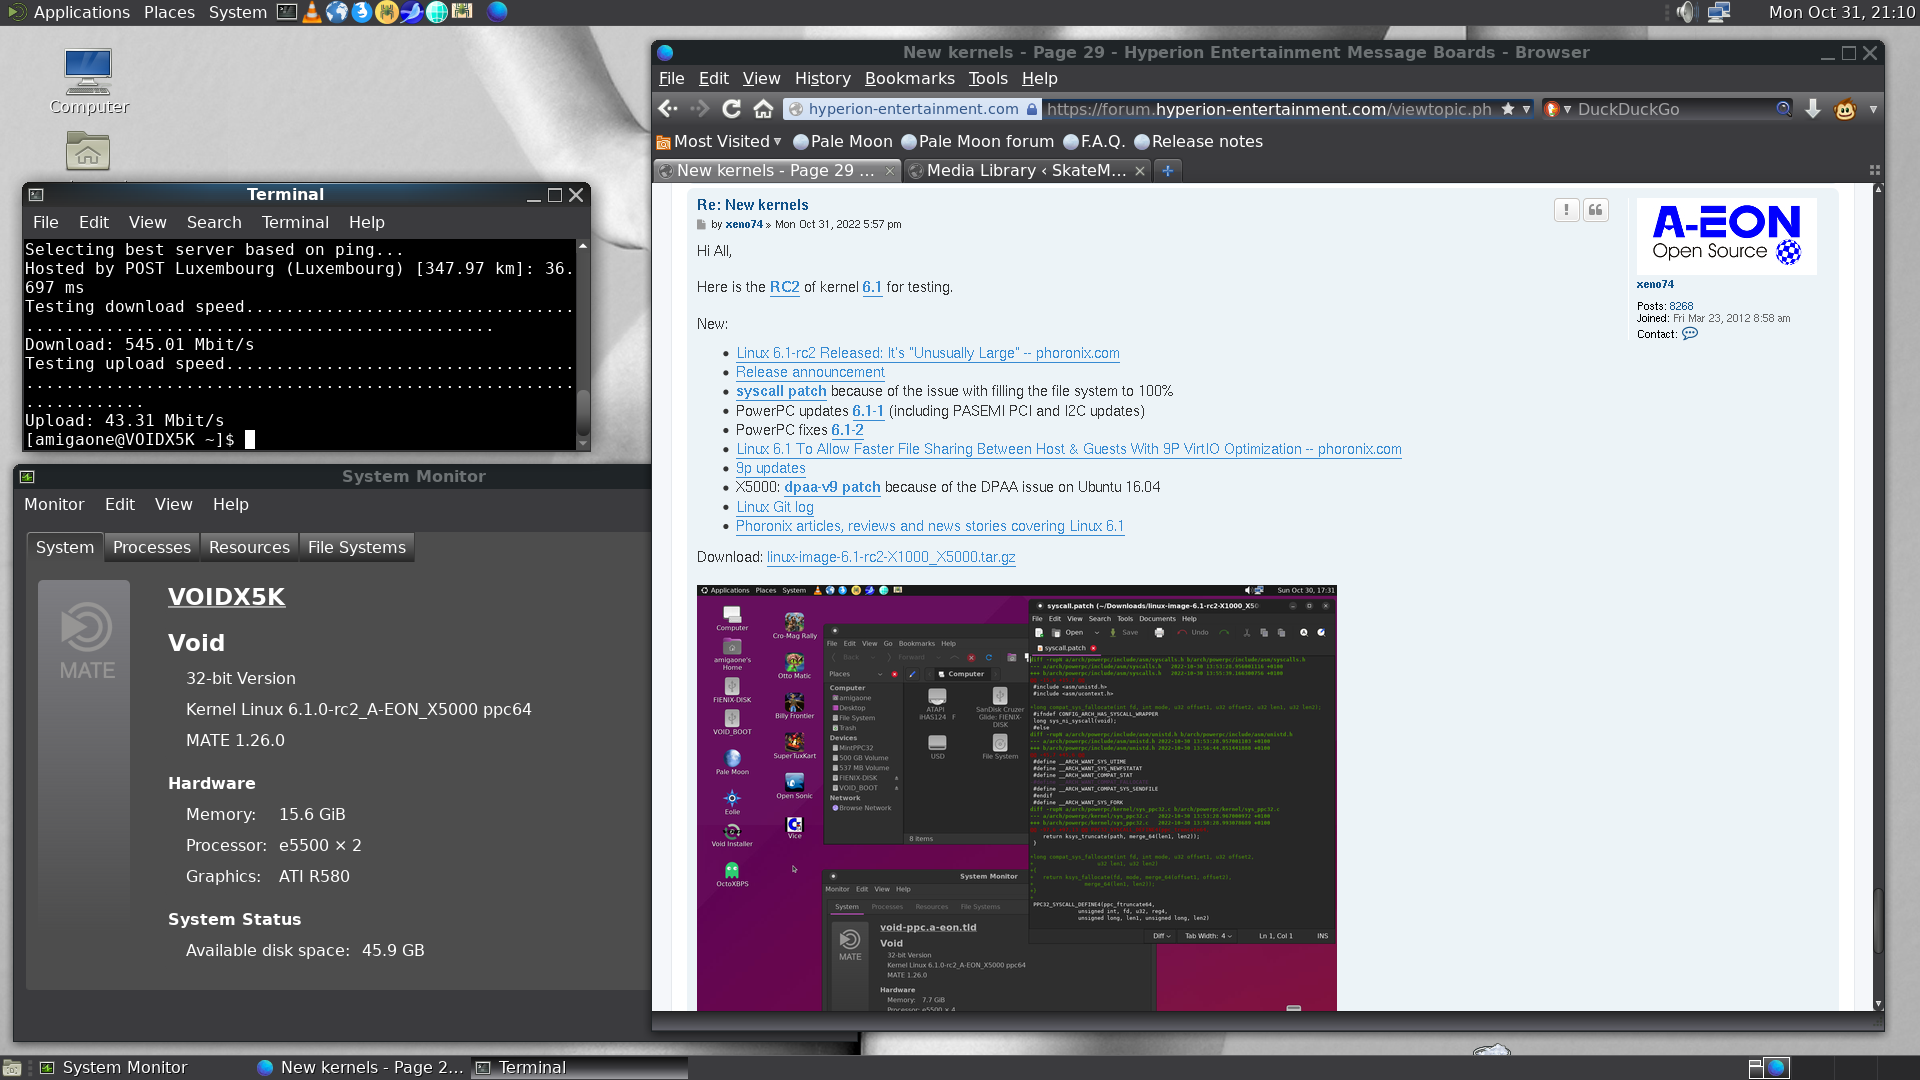The height and width of the screenshot is (1080, 1920).
Task: Launch VLC from the top panel
Action: click(312, 12)
